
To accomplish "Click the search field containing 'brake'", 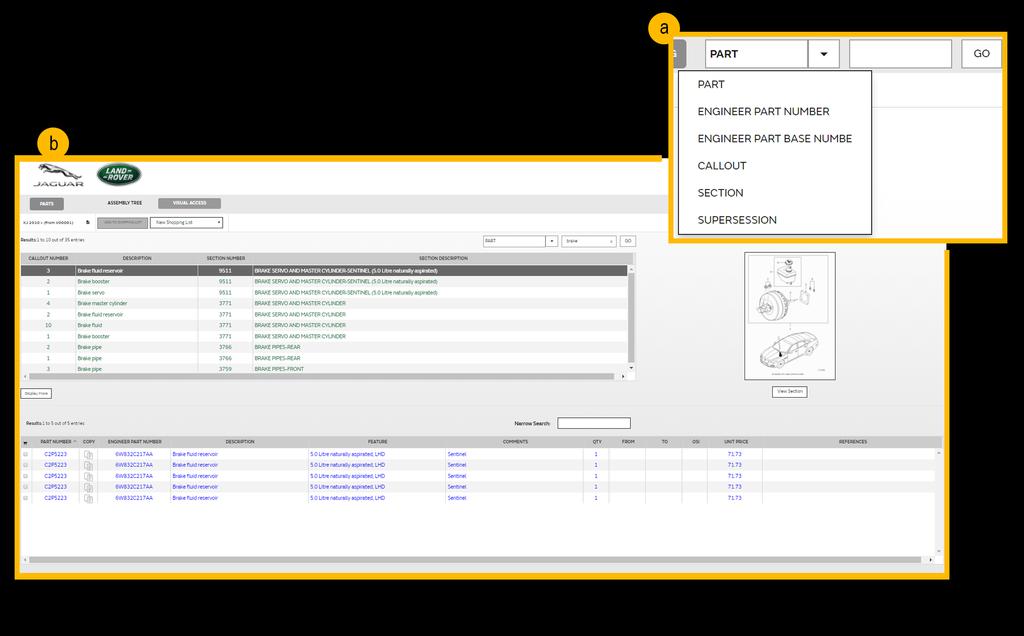I will (x=588, y=241).
